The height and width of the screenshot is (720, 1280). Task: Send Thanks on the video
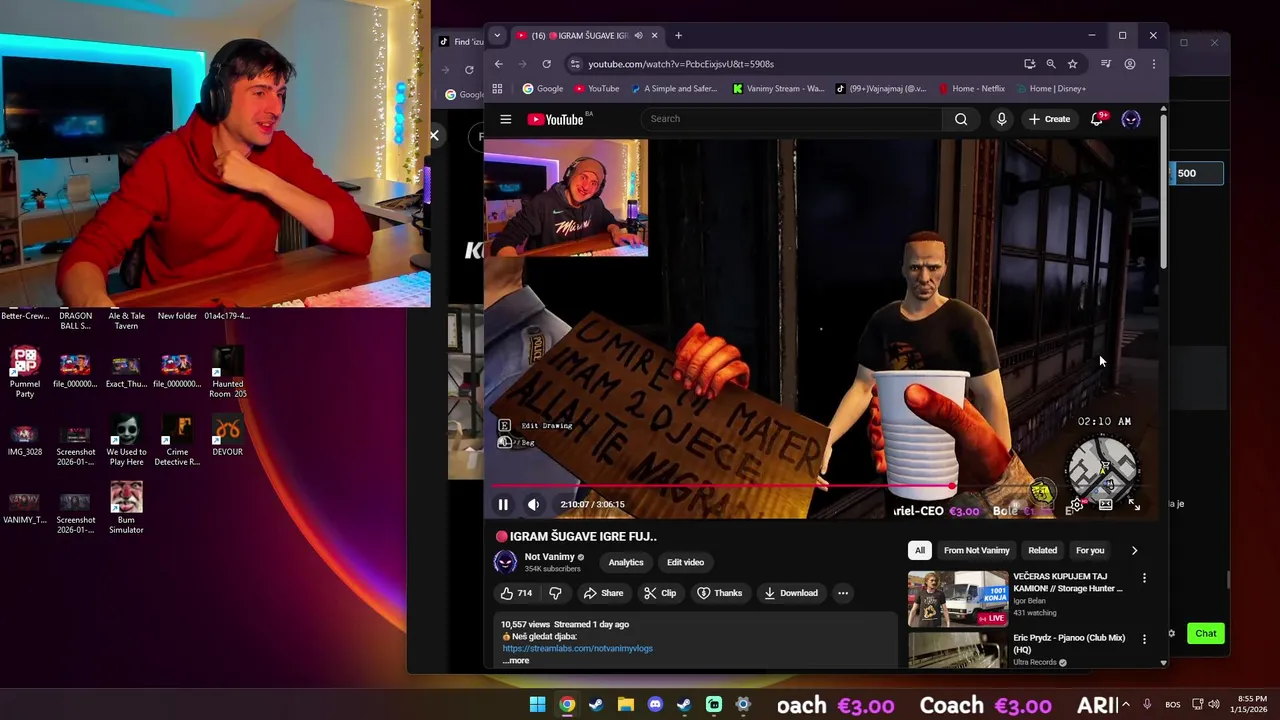(719, 593)
